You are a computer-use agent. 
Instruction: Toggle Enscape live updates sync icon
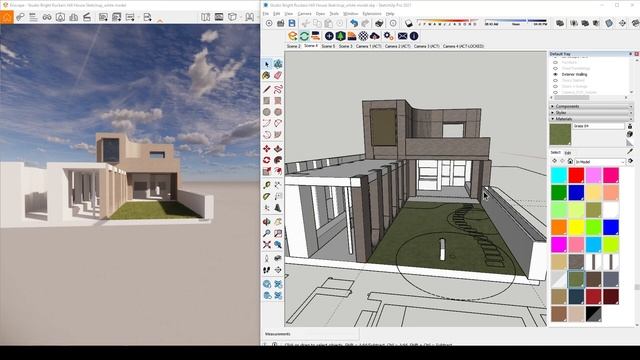[x=304, y=36]
